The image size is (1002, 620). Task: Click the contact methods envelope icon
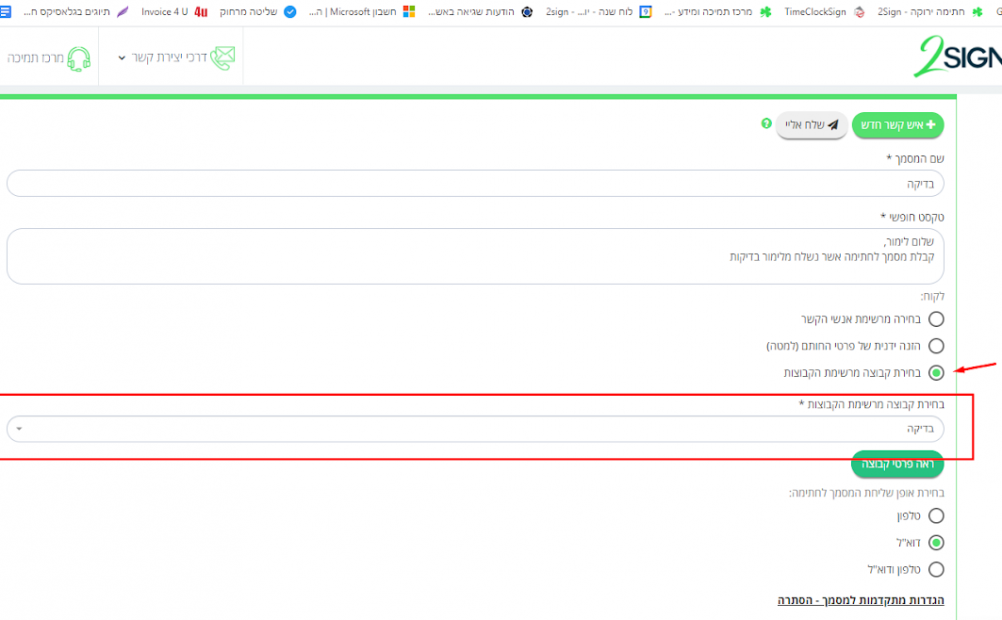click(223, 58)
